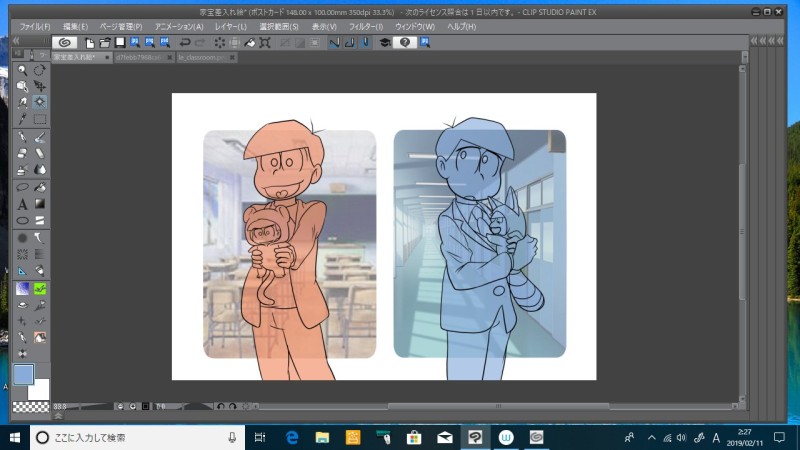This screenshot has height=450, width=800.
Task: Show hidden system tray icons chevron
Action: pyautogui.click(x=651, y=438)
